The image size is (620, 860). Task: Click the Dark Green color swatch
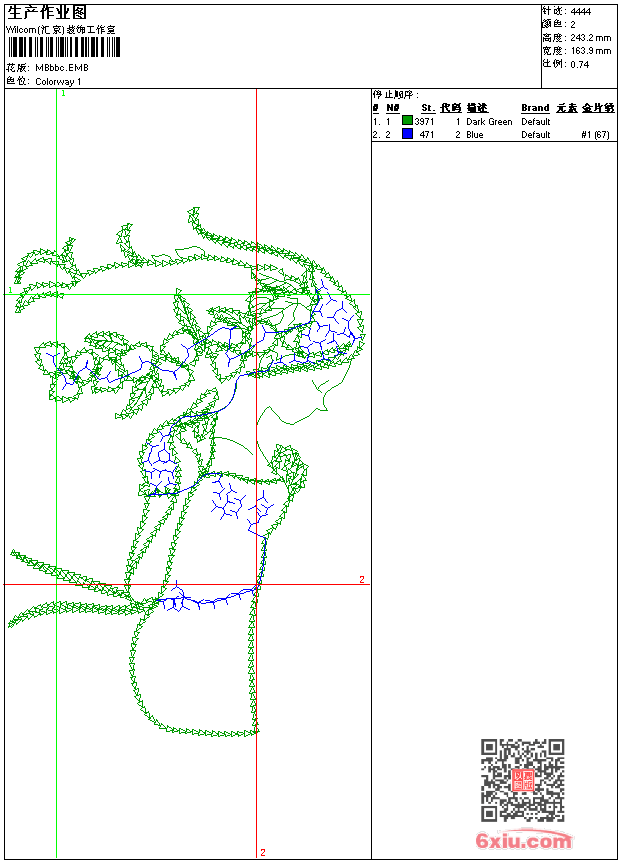(x=407, y=121)
